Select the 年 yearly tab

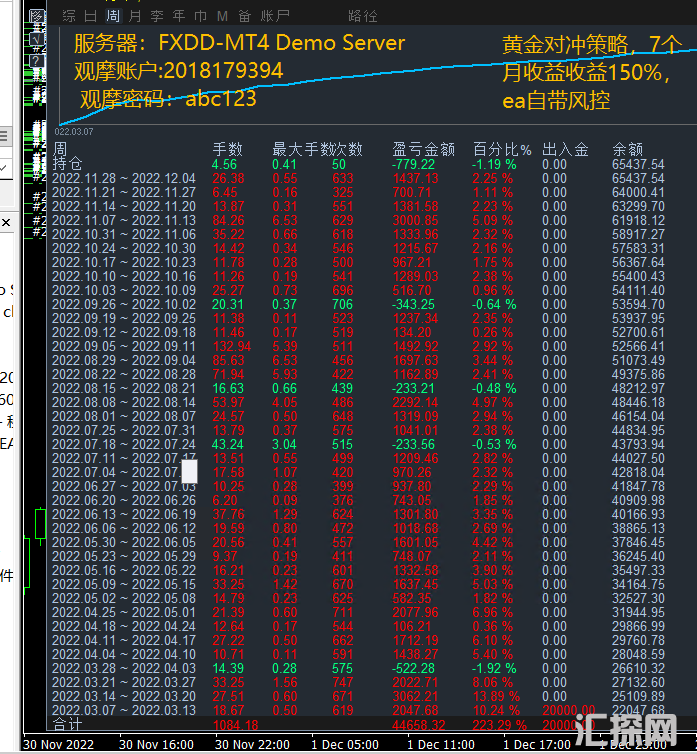179,16
